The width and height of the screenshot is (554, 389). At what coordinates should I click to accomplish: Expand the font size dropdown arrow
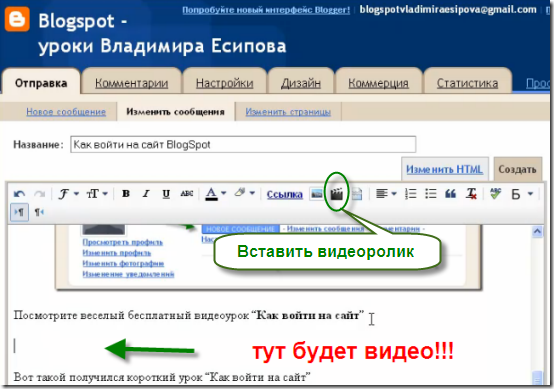[105, 194]
